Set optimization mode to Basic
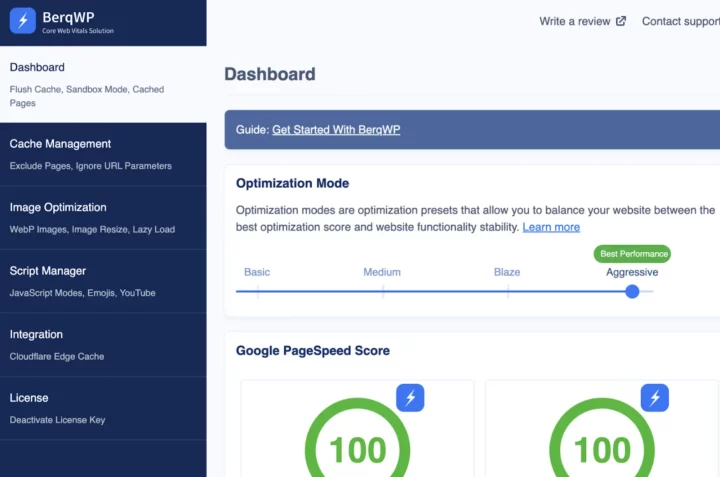Screen dimensions: 720x477 click(x=257, y=272)
